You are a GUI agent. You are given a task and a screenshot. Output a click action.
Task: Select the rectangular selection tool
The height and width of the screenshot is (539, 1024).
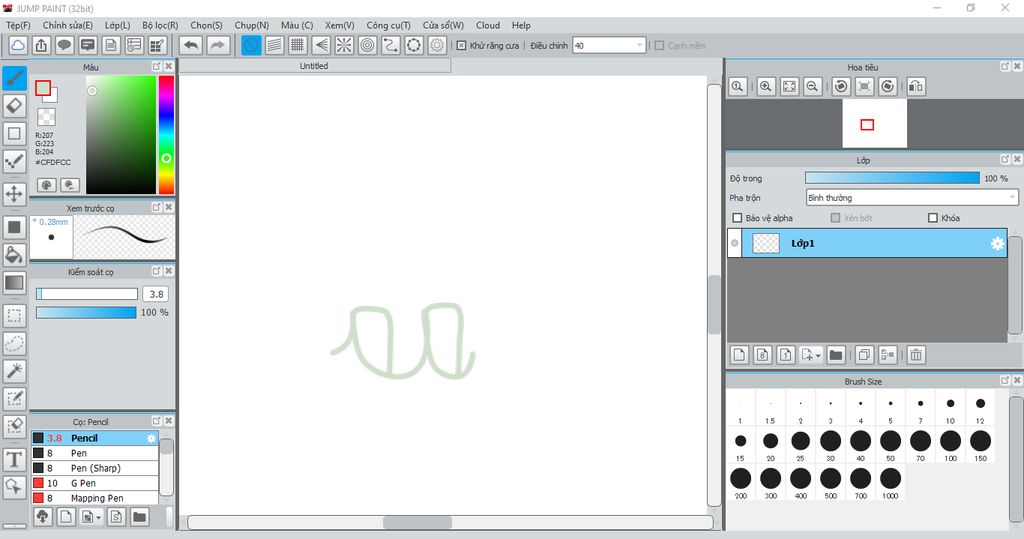coord(14,316)
